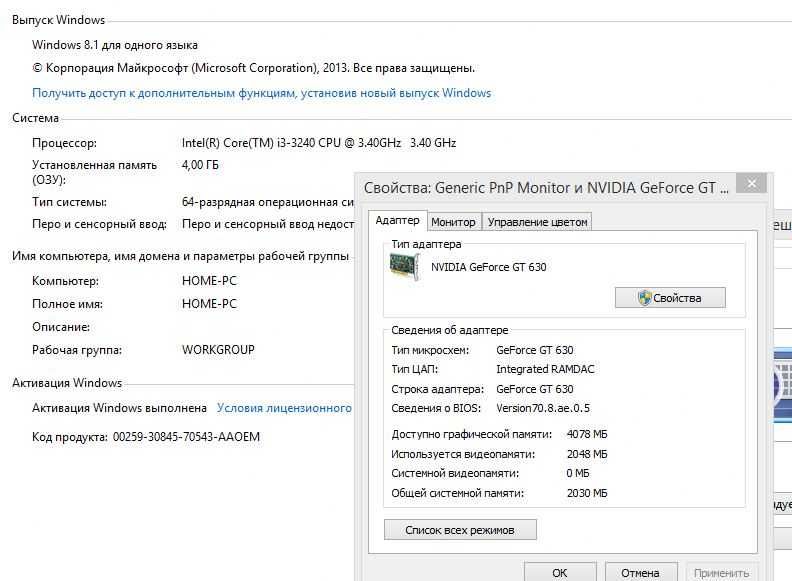Click Активация Windows выполнена status text
792x581 pixels.
[119, 408]
